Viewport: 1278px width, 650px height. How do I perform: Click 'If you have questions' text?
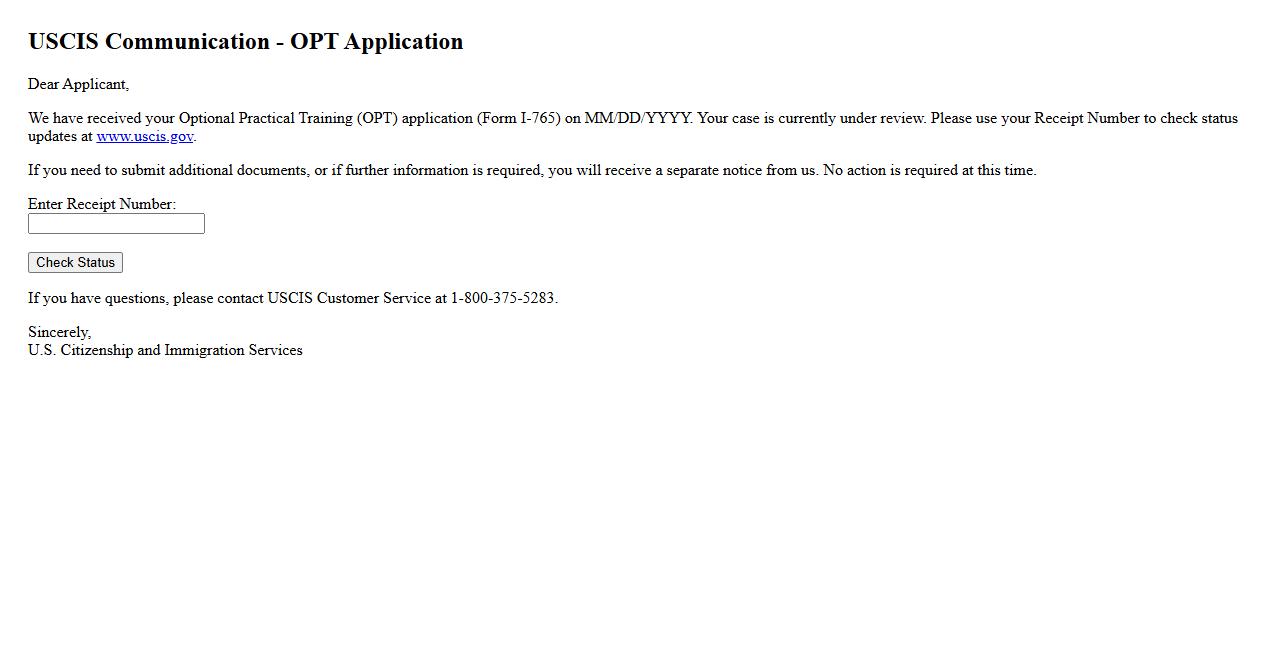[98, 299]
